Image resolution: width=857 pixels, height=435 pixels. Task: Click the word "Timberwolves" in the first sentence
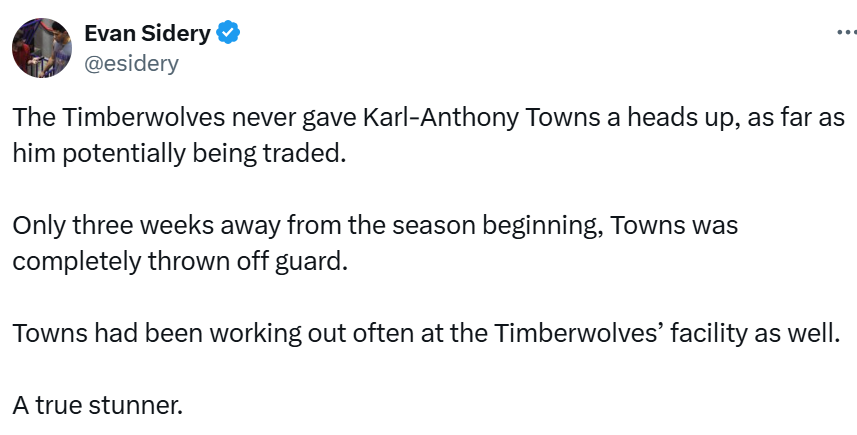click(143, 117)
